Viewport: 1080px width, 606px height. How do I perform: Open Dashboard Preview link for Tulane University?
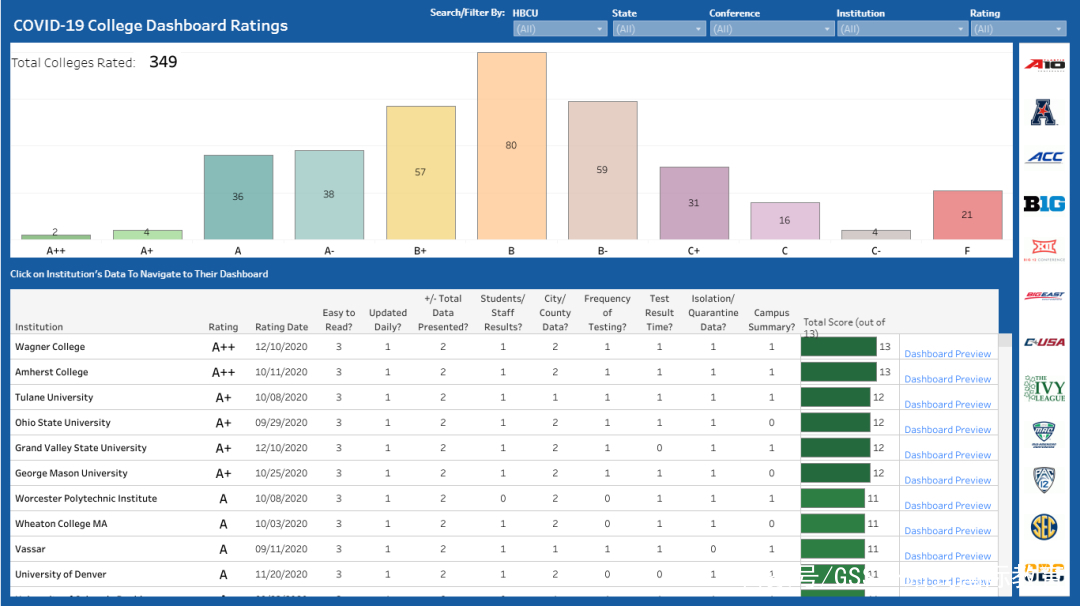pyautogui.click(x=947, y=405)
